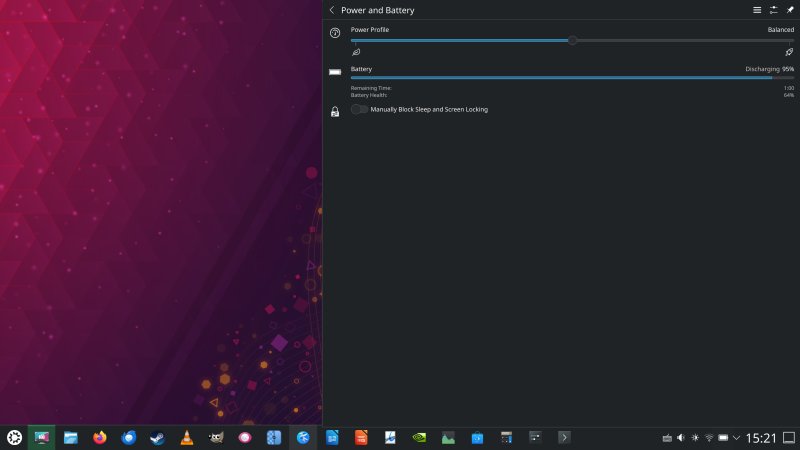Pin the Power and Battery popup open
The image size is (800, 450).
[x=790, y=10]
